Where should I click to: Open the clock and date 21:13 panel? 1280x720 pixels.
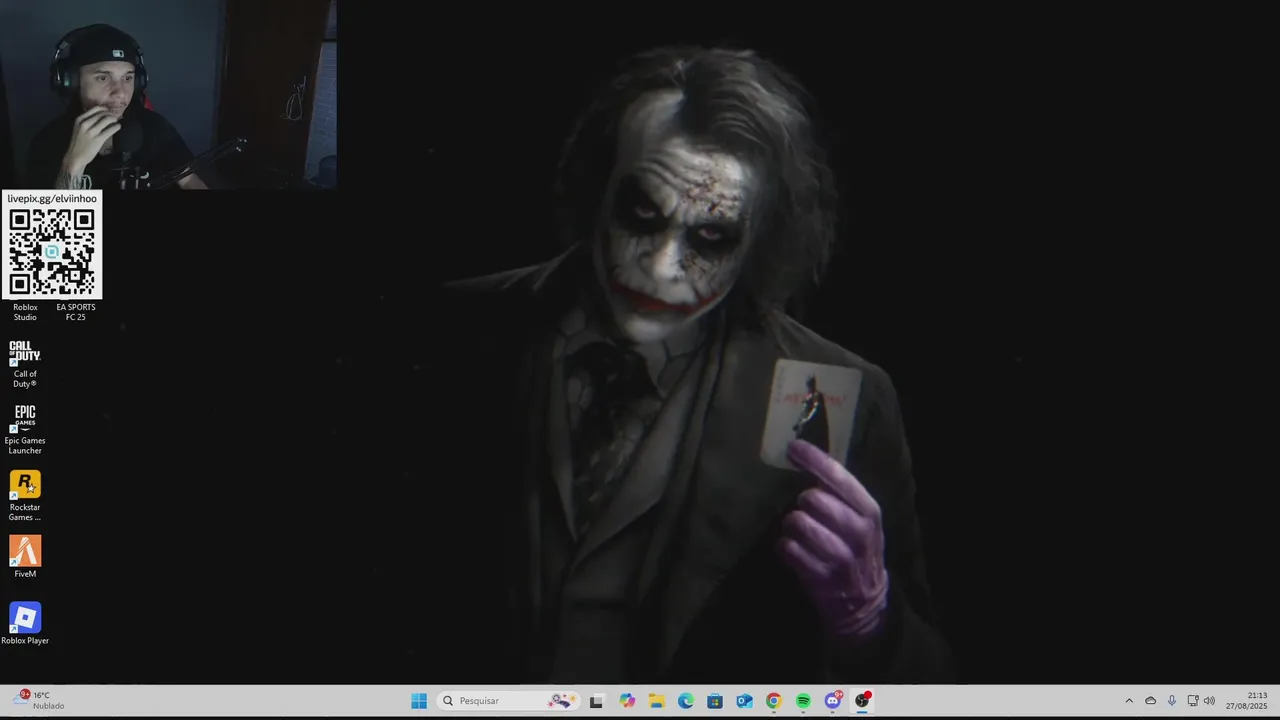1246,700
